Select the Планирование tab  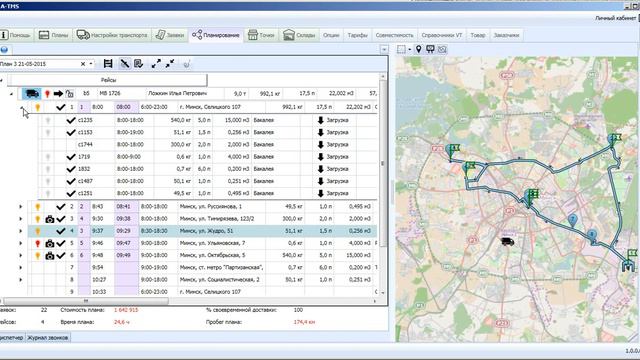[x=216, y=35]
